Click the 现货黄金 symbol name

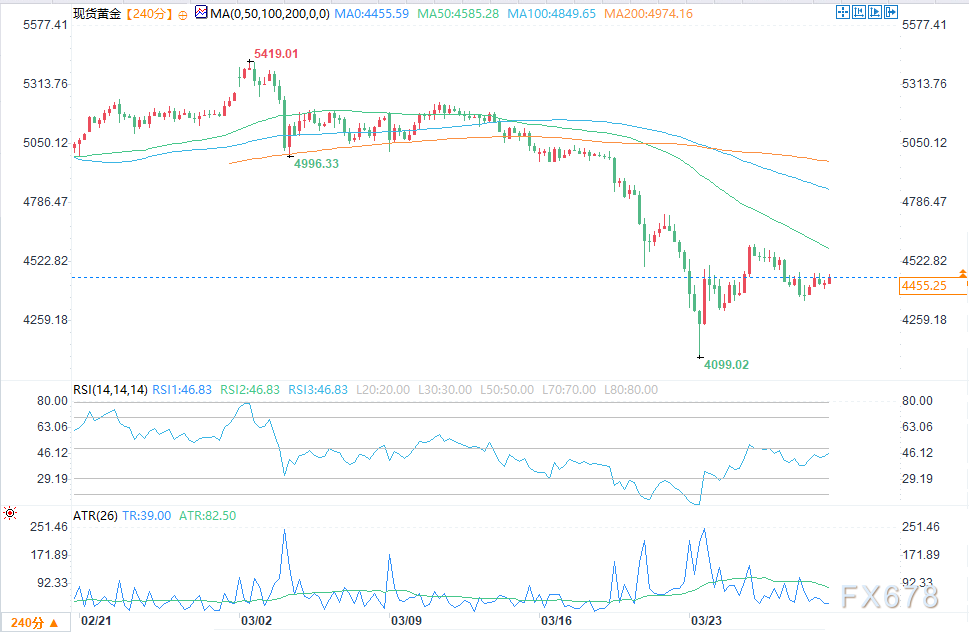click(98, 14)
